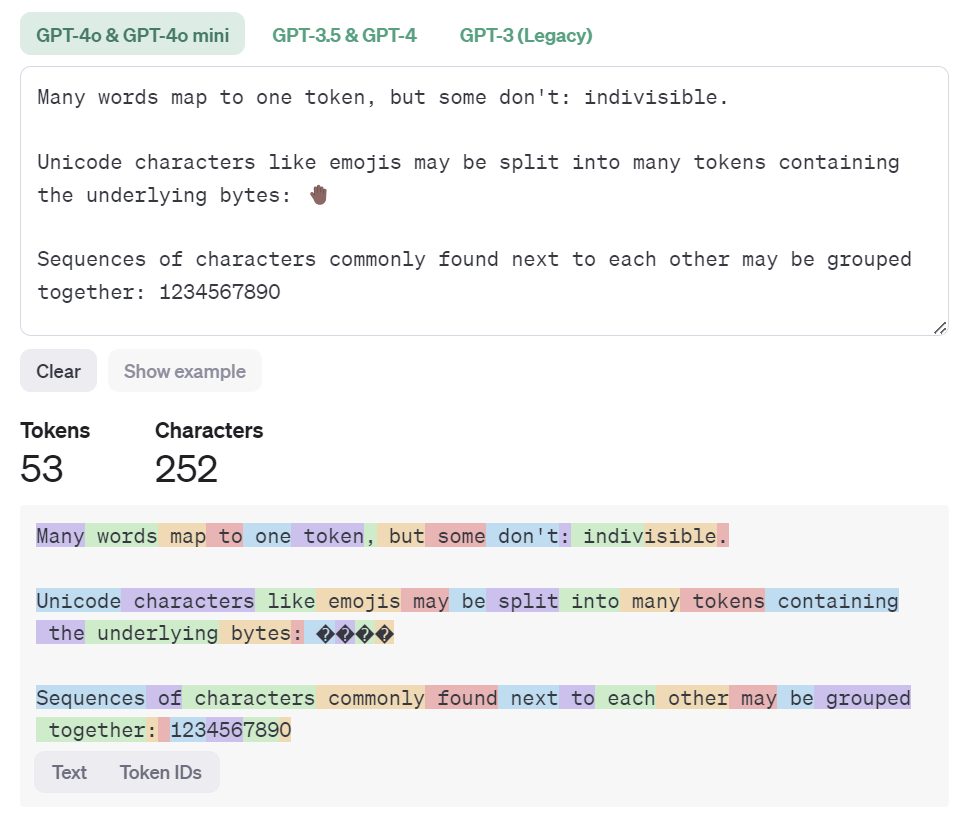Select the GPT-4o & GPT-4o mini tab
This screenshot has width=961, height=819.
[132, 34]
